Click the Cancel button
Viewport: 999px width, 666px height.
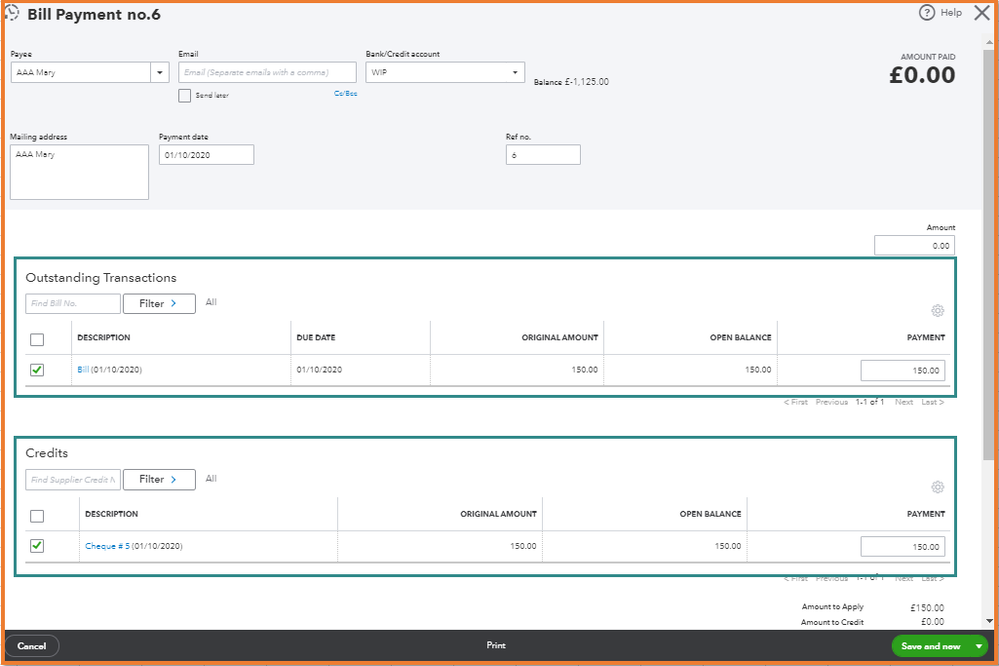point(32,646)
